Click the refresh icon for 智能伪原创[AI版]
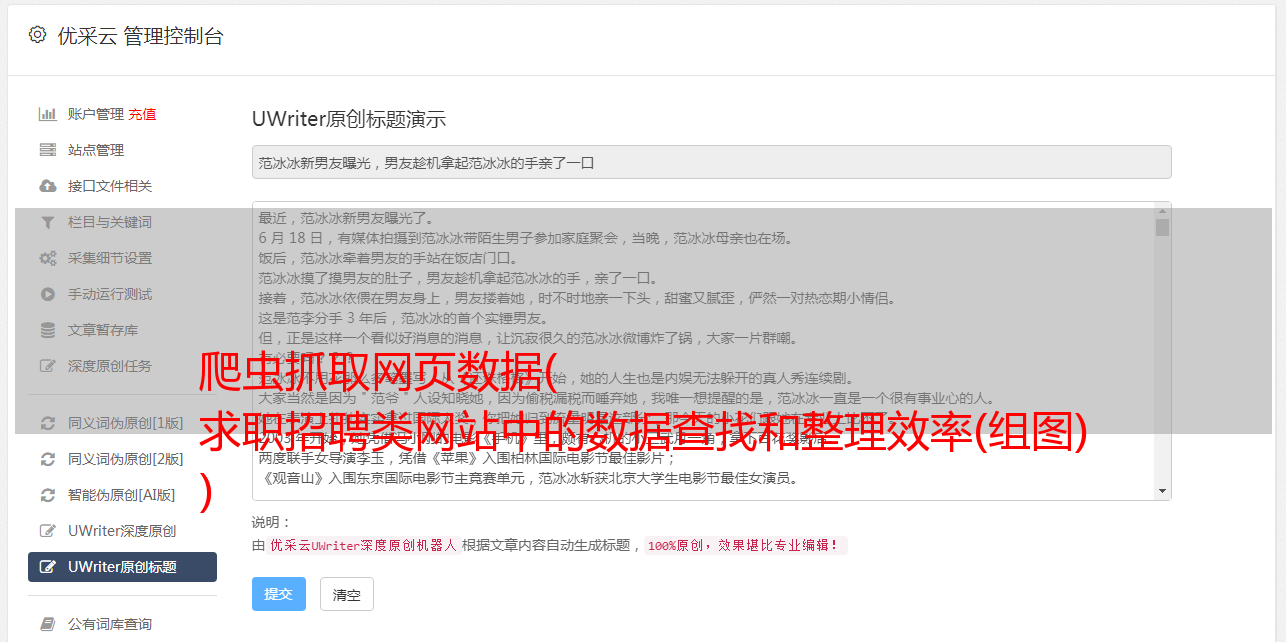The image size is (1286, 642). (x=47, y=495)
